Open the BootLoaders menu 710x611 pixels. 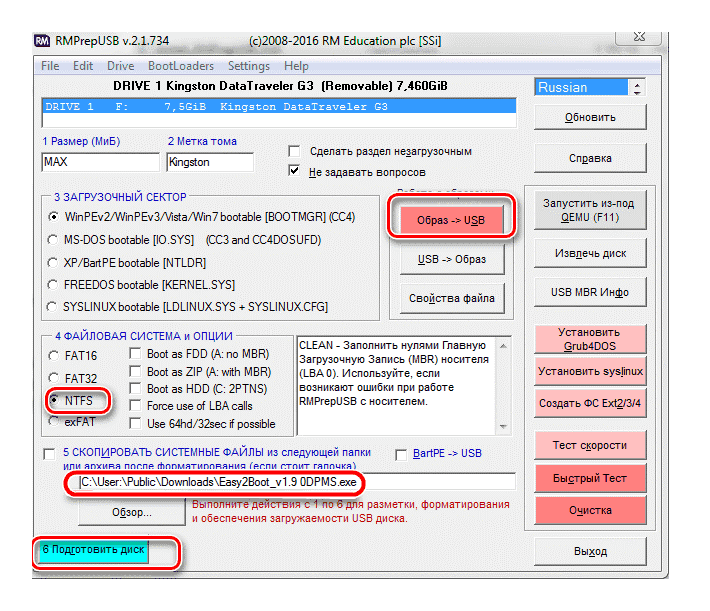tap(181, 66)
